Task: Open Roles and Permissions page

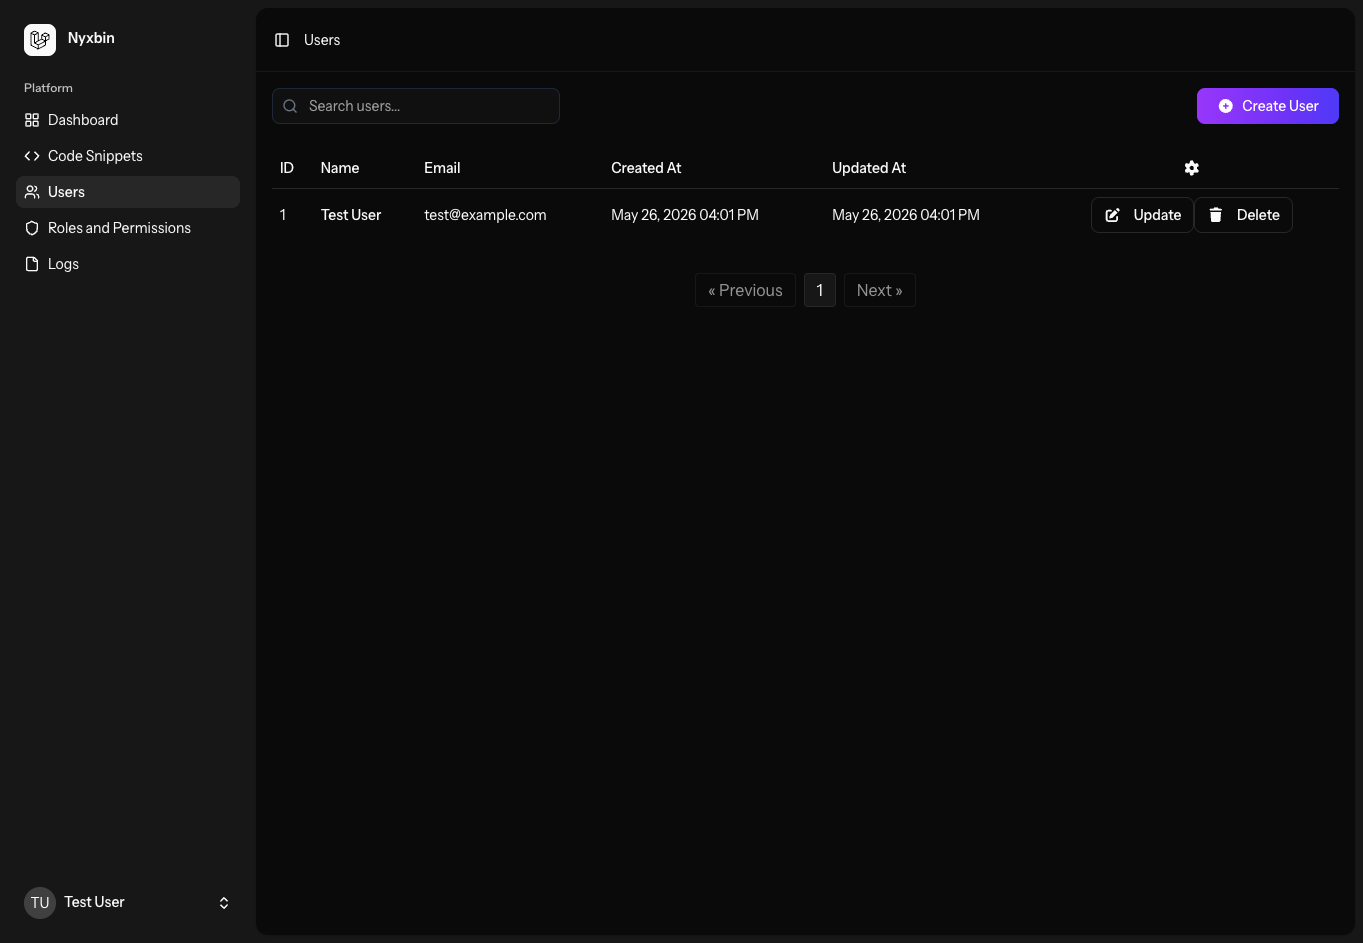Action: 128,228
